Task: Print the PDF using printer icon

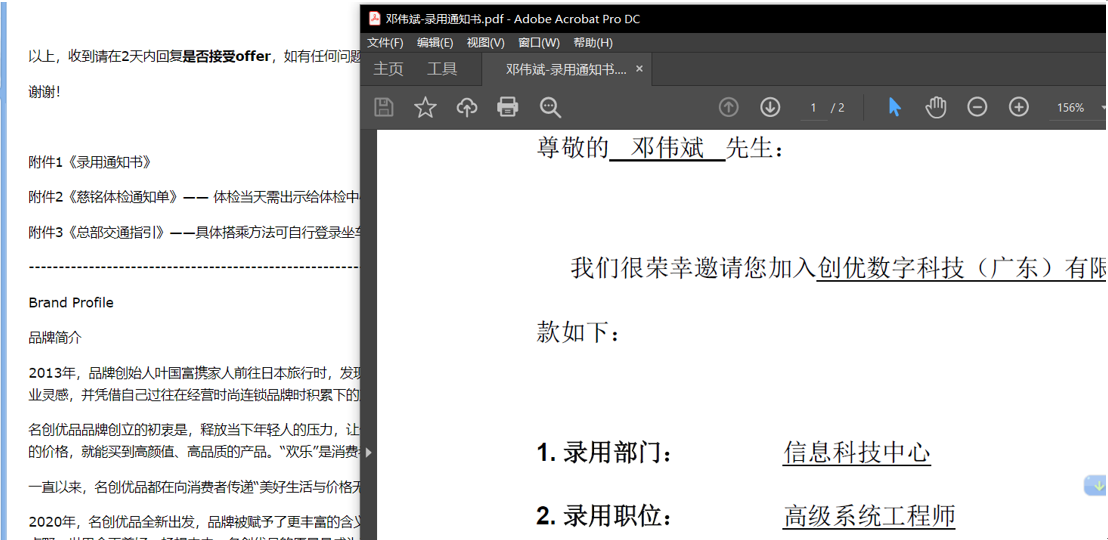Action: pos(507,107)
